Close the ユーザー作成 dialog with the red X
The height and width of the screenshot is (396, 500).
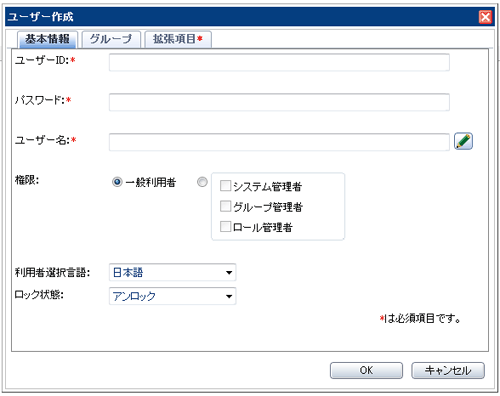pyautogui.click(x=485, y=17)
